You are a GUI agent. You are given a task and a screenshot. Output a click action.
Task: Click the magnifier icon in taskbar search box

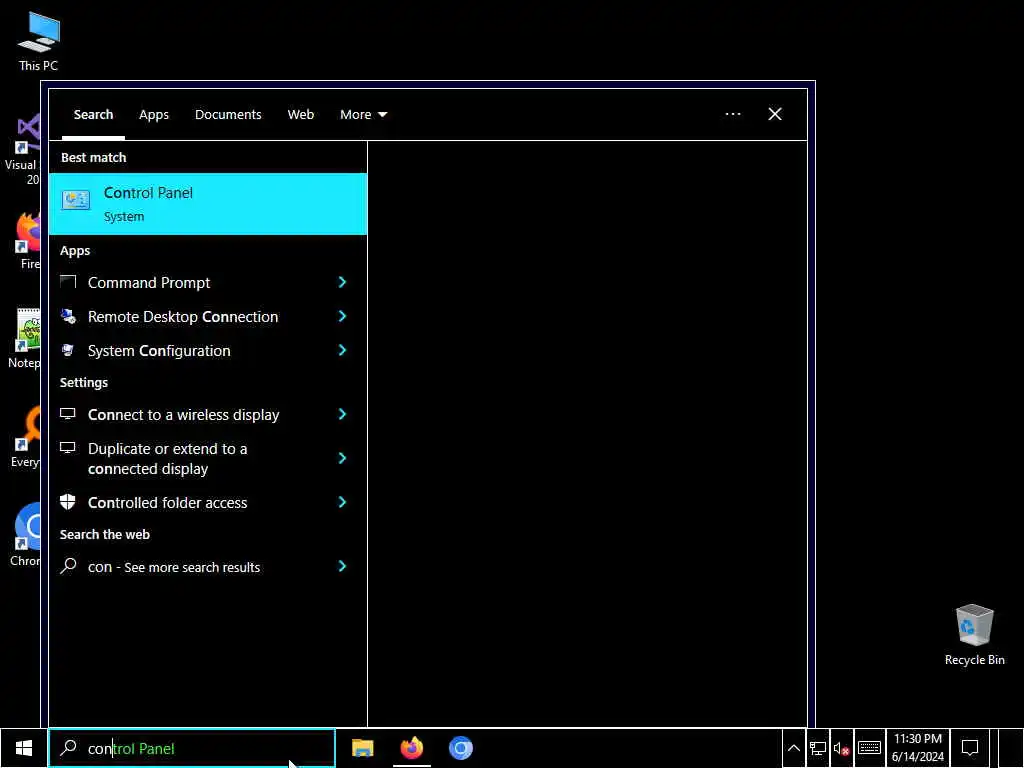pos(69,748)
